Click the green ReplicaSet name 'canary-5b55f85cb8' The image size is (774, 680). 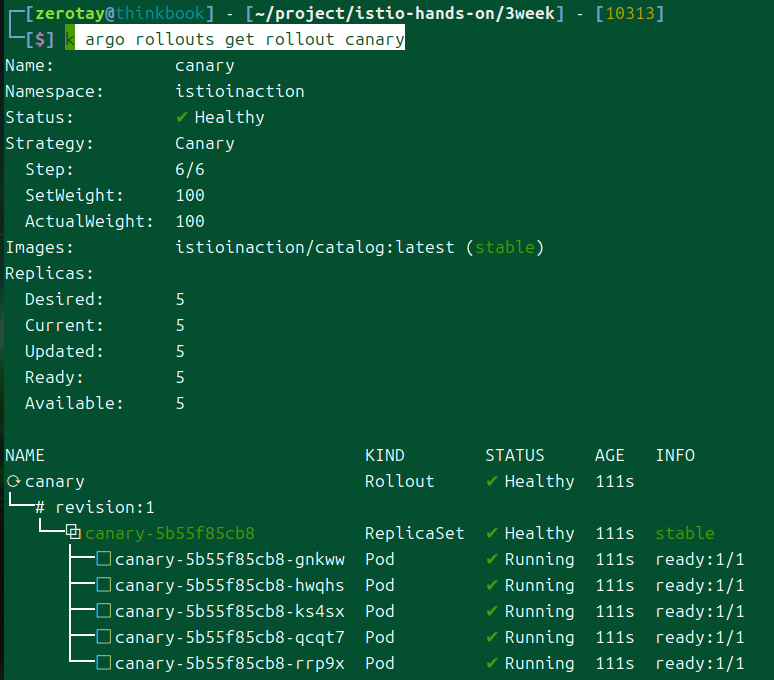coord(170,533)
